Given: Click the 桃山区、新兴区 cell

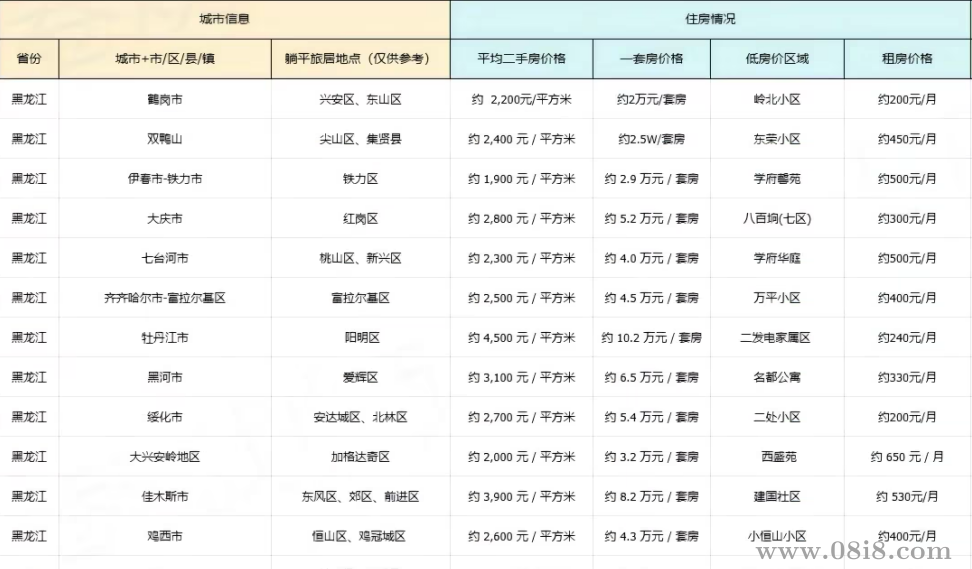Looking at the screenshot, I should (x=361, y=258).
